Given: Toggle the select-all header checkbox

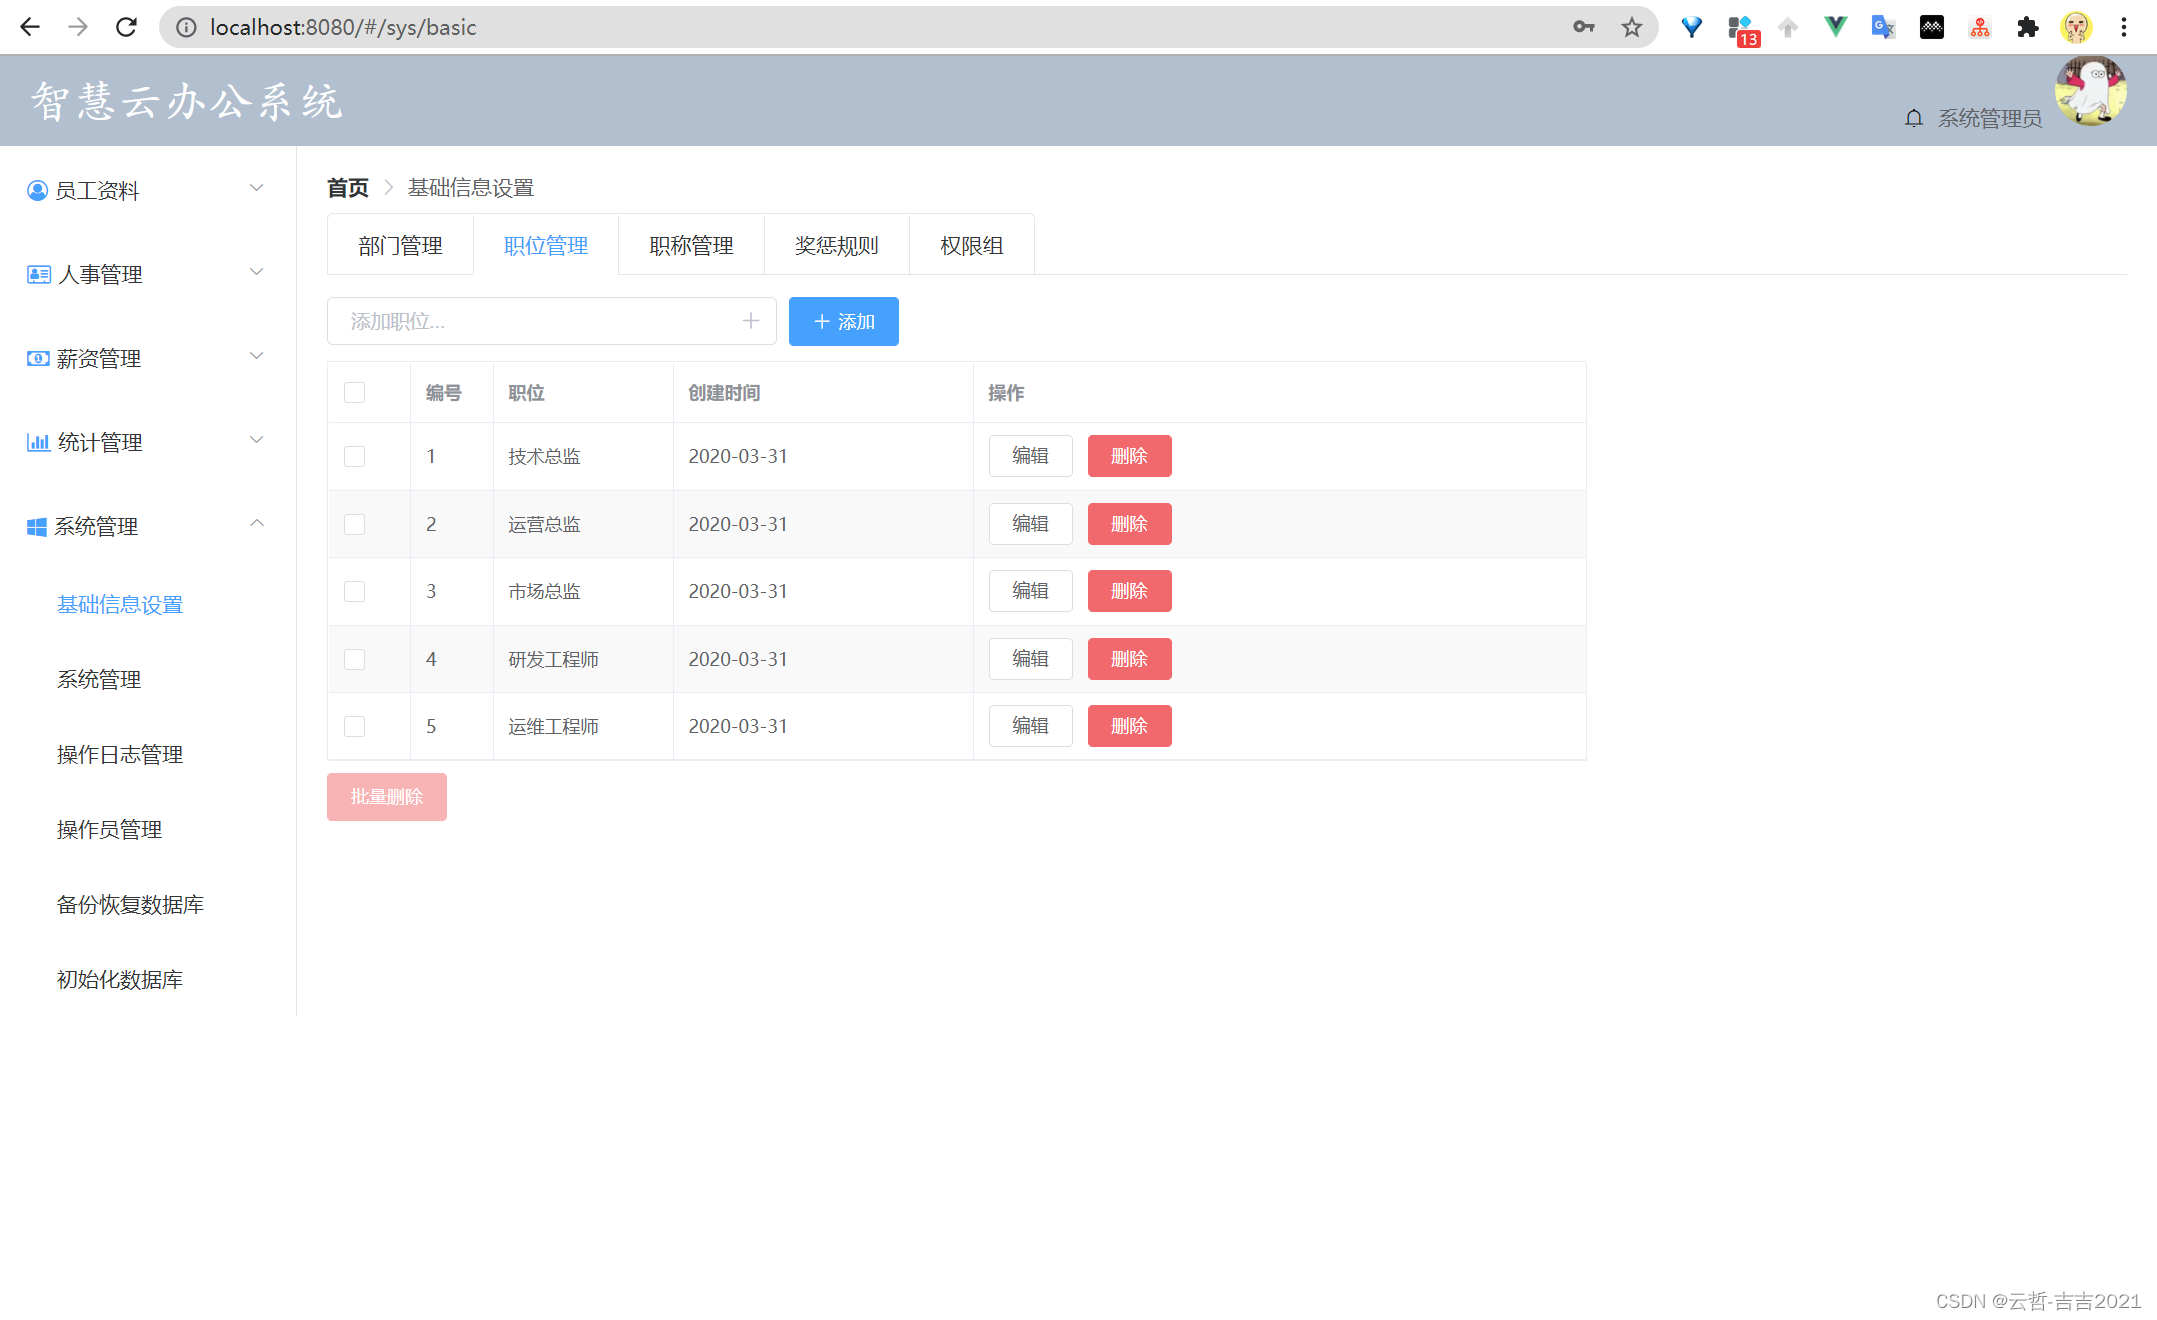Looking at the screenshot, I should tap(354, 393).
